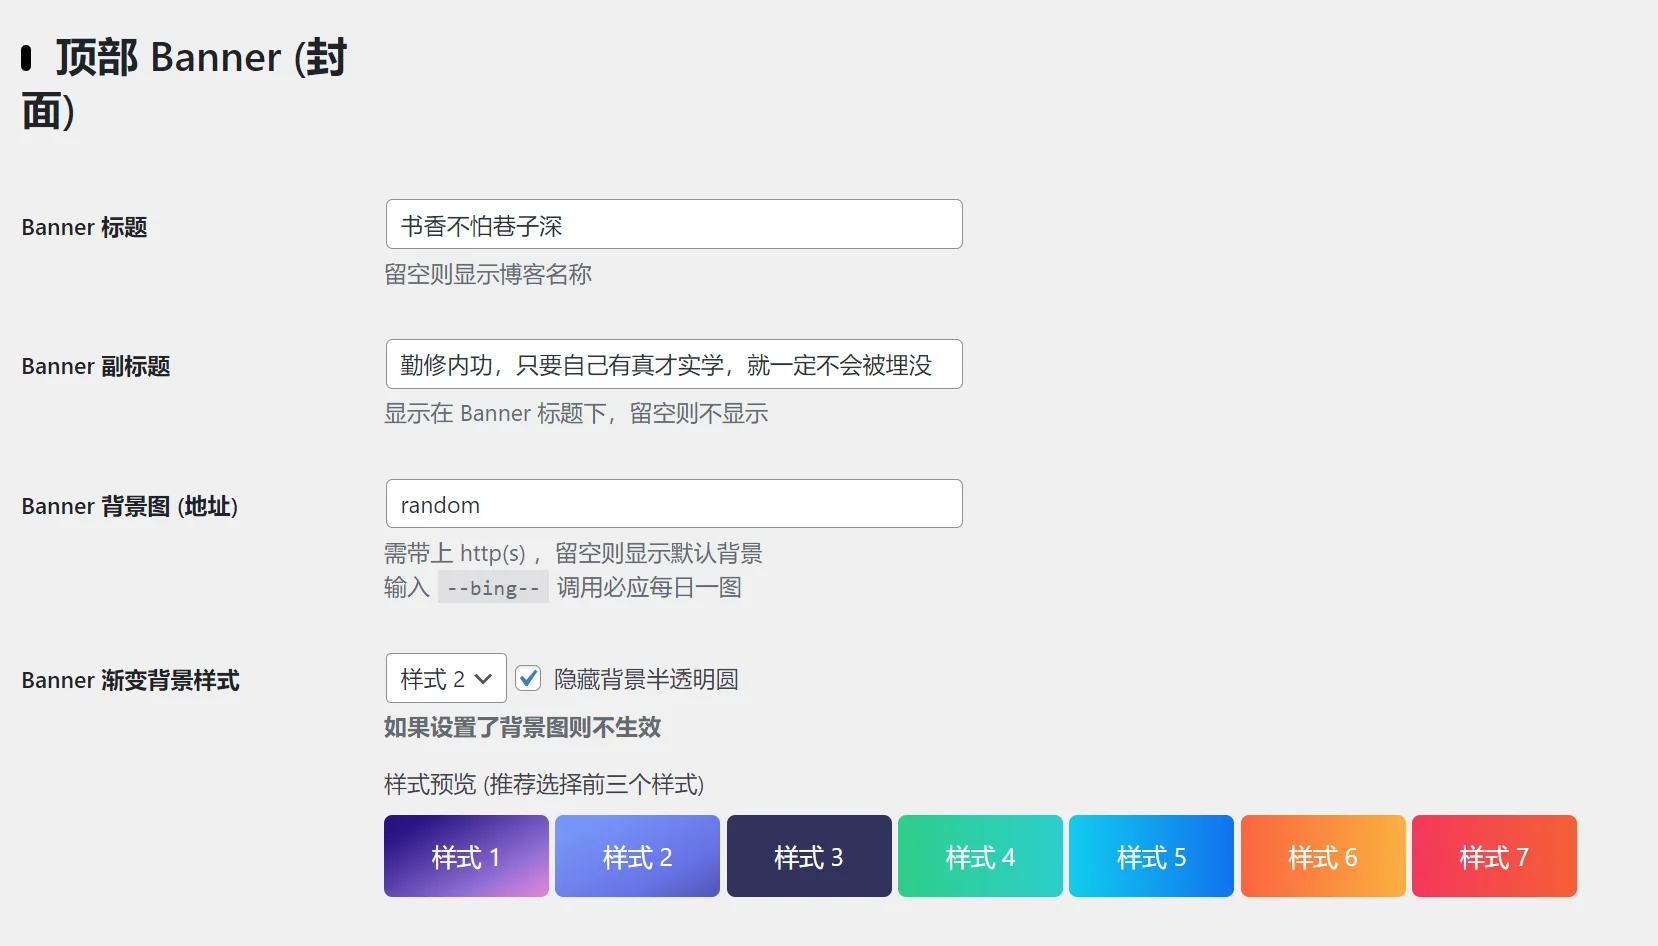This screenshot has height=946, width=1658.
Task: Click the 顶部 Banner (封面) section heading
Action: [x=183, y=82]
